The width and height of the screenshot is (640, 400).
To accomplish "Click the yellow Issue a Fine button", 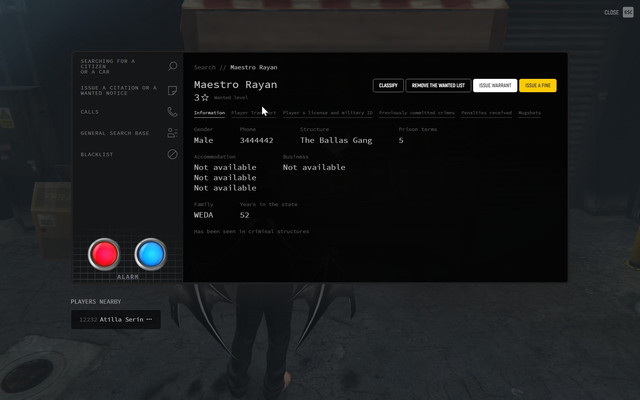I will click(538, 86).
